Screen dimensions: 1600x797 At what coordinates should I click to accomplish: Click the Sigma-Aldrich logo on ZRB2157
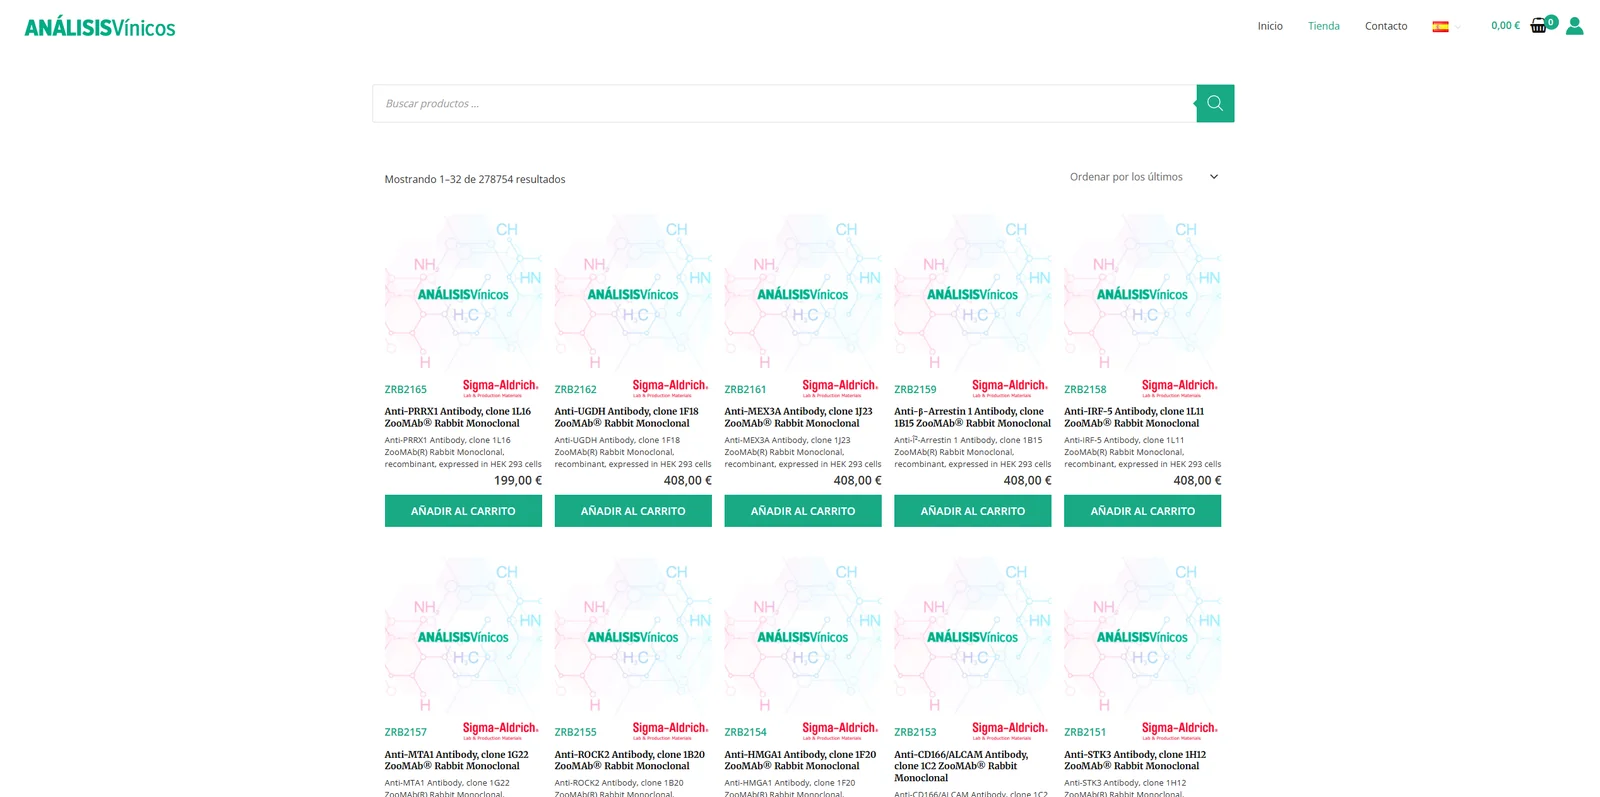[x=500, y=731]
